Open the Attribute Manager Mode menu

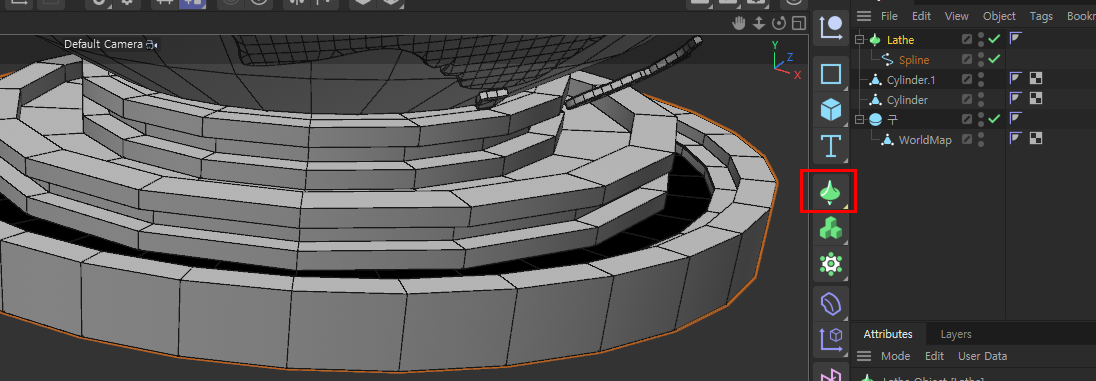click(x=895, y=356)
